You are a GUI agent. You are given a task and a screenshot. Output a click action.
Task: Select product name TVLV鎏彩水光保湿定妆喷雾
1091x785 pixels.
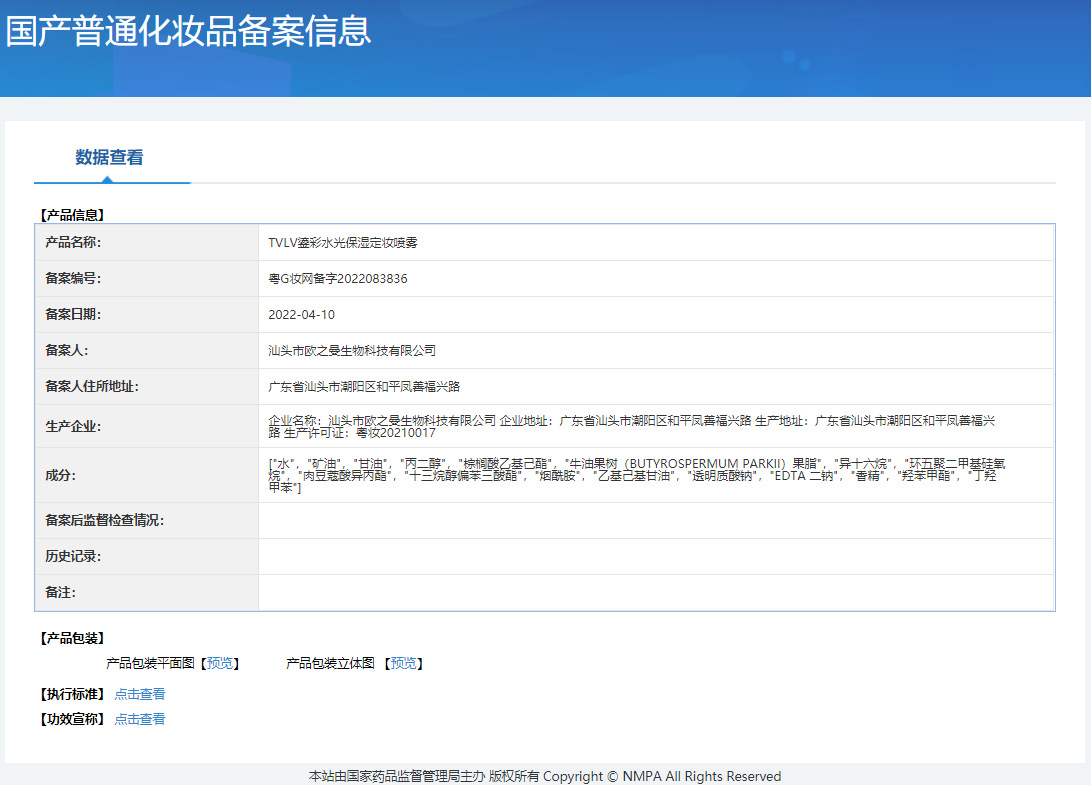[343, 242]
